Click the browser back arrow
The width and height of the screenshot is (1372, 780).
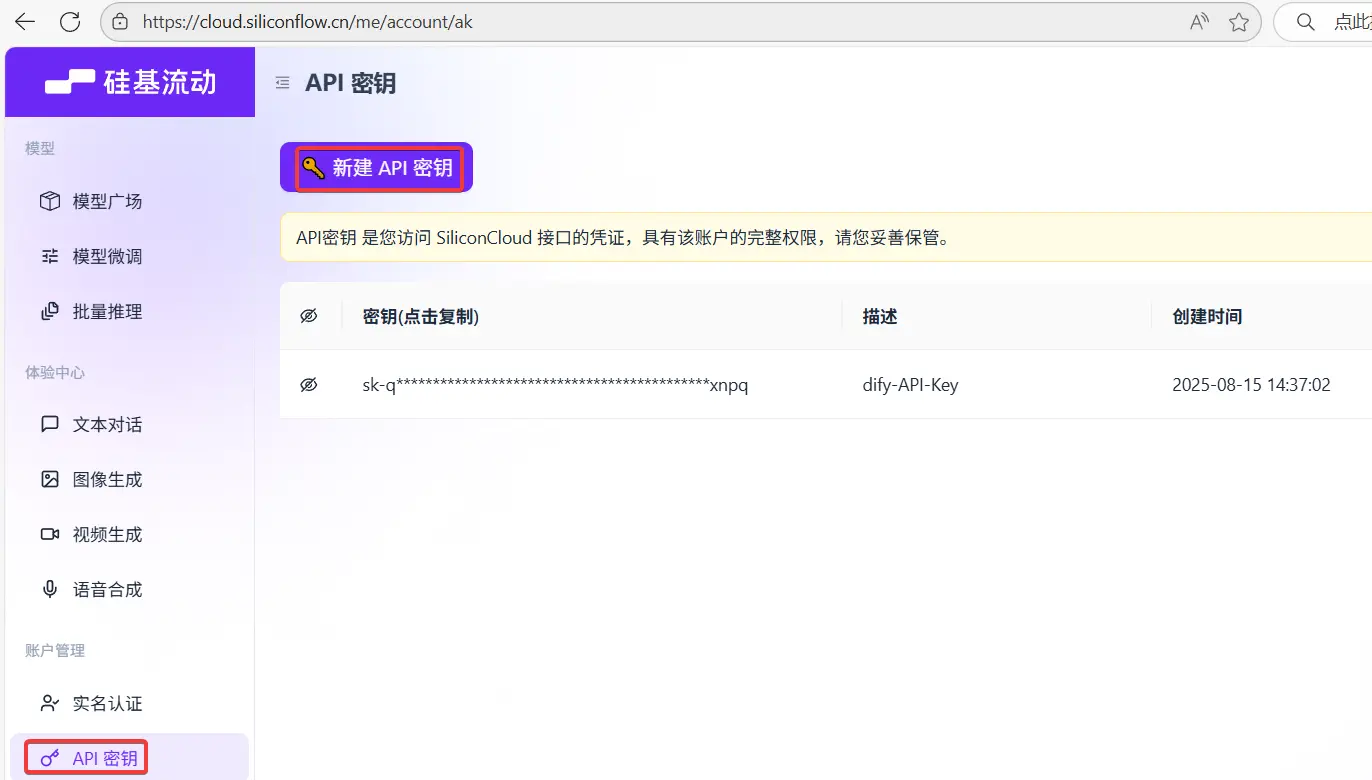[25, 21]
